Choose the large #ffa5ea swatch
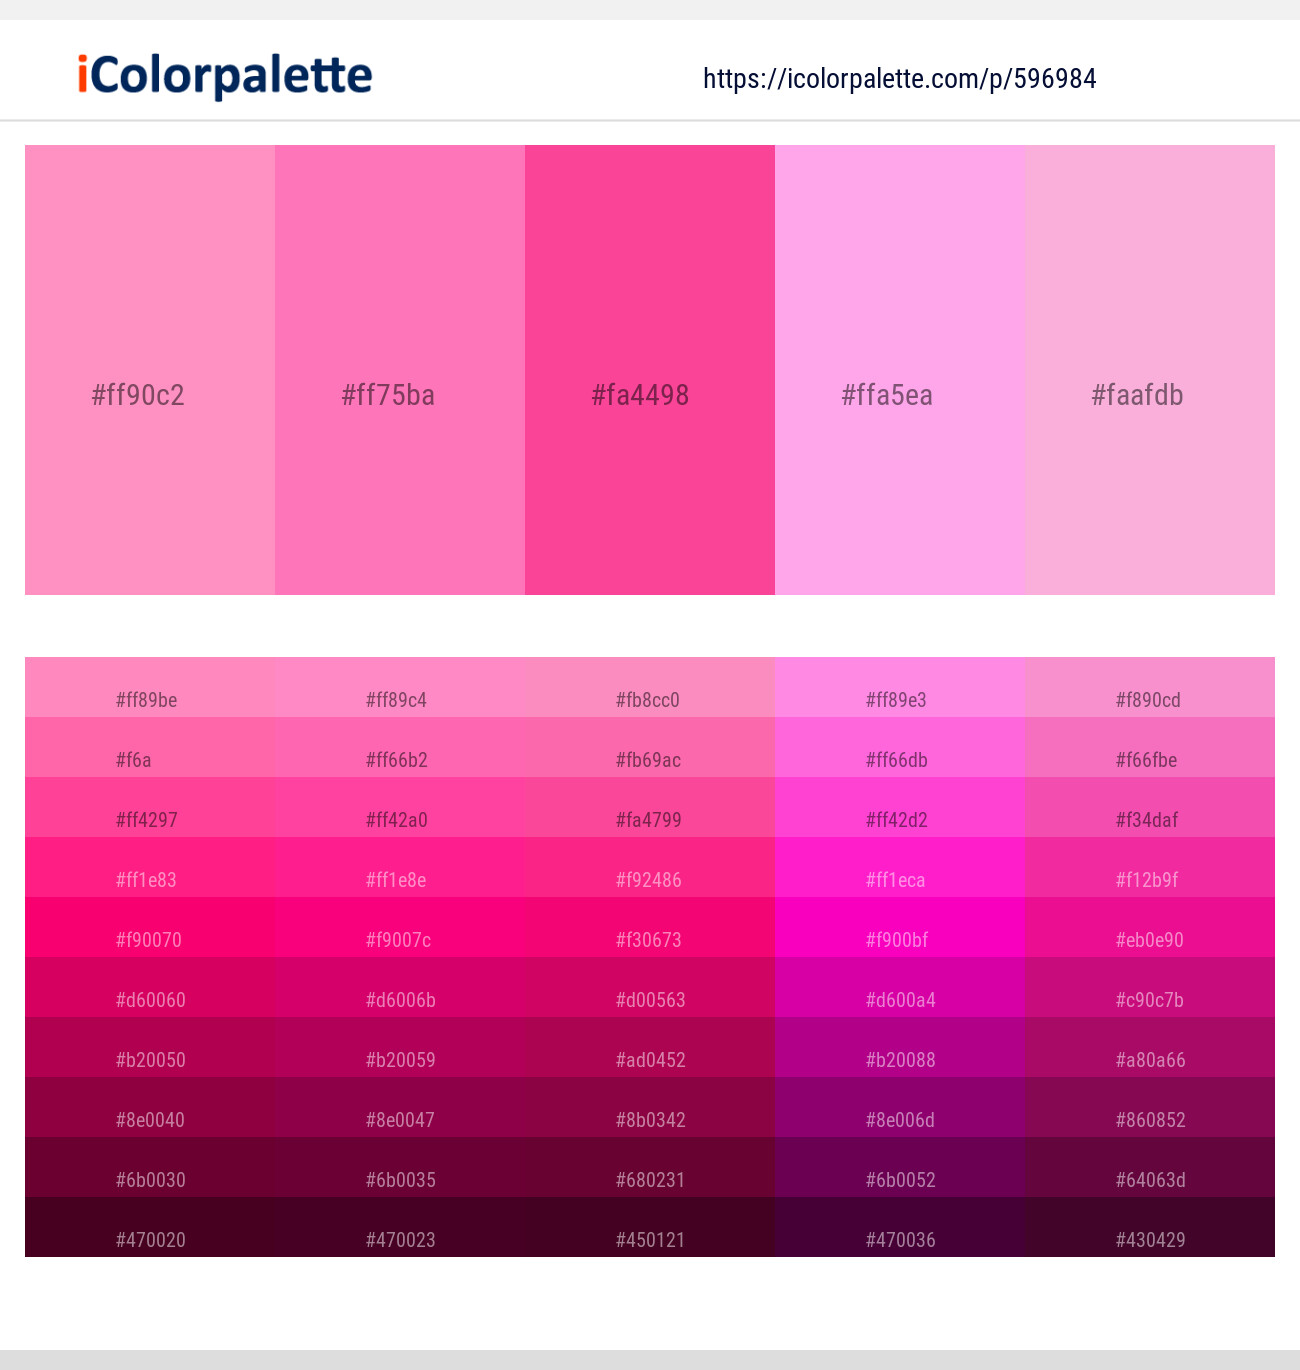This screenshot has width=1300, height=1370. 900,370
